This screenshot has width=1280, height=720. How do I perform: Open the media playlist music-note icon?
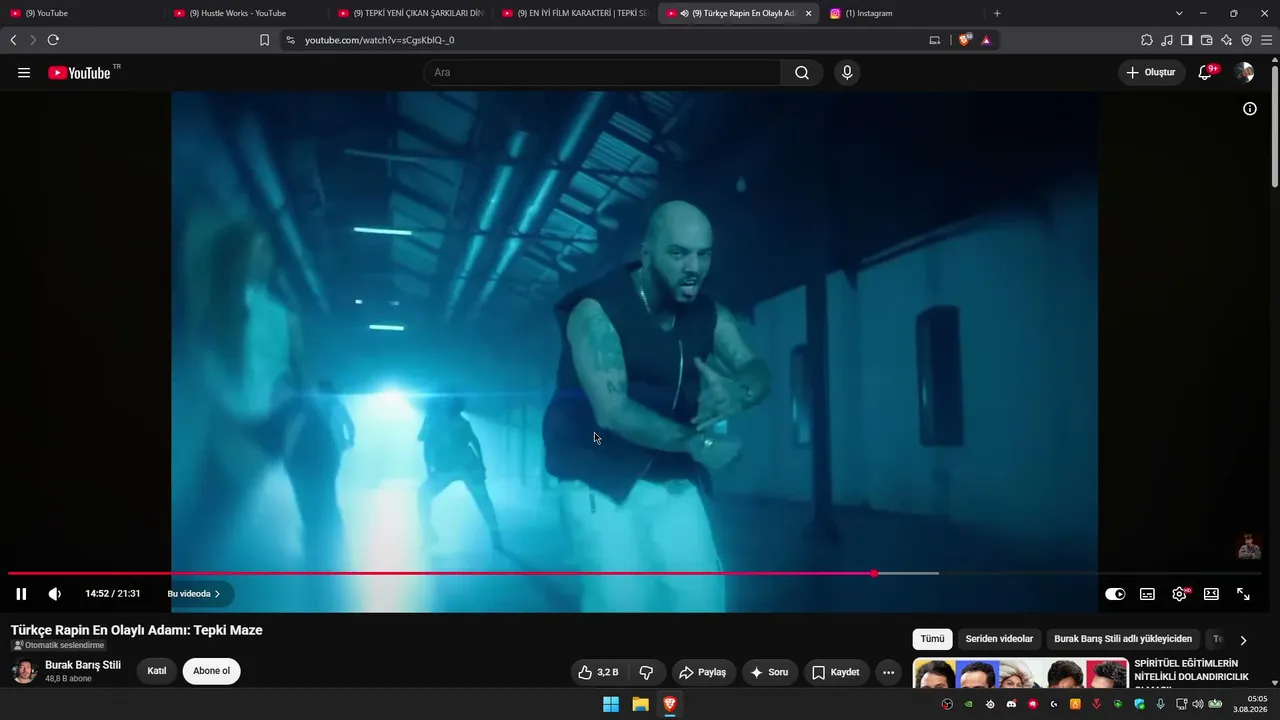pos(1167,40)
